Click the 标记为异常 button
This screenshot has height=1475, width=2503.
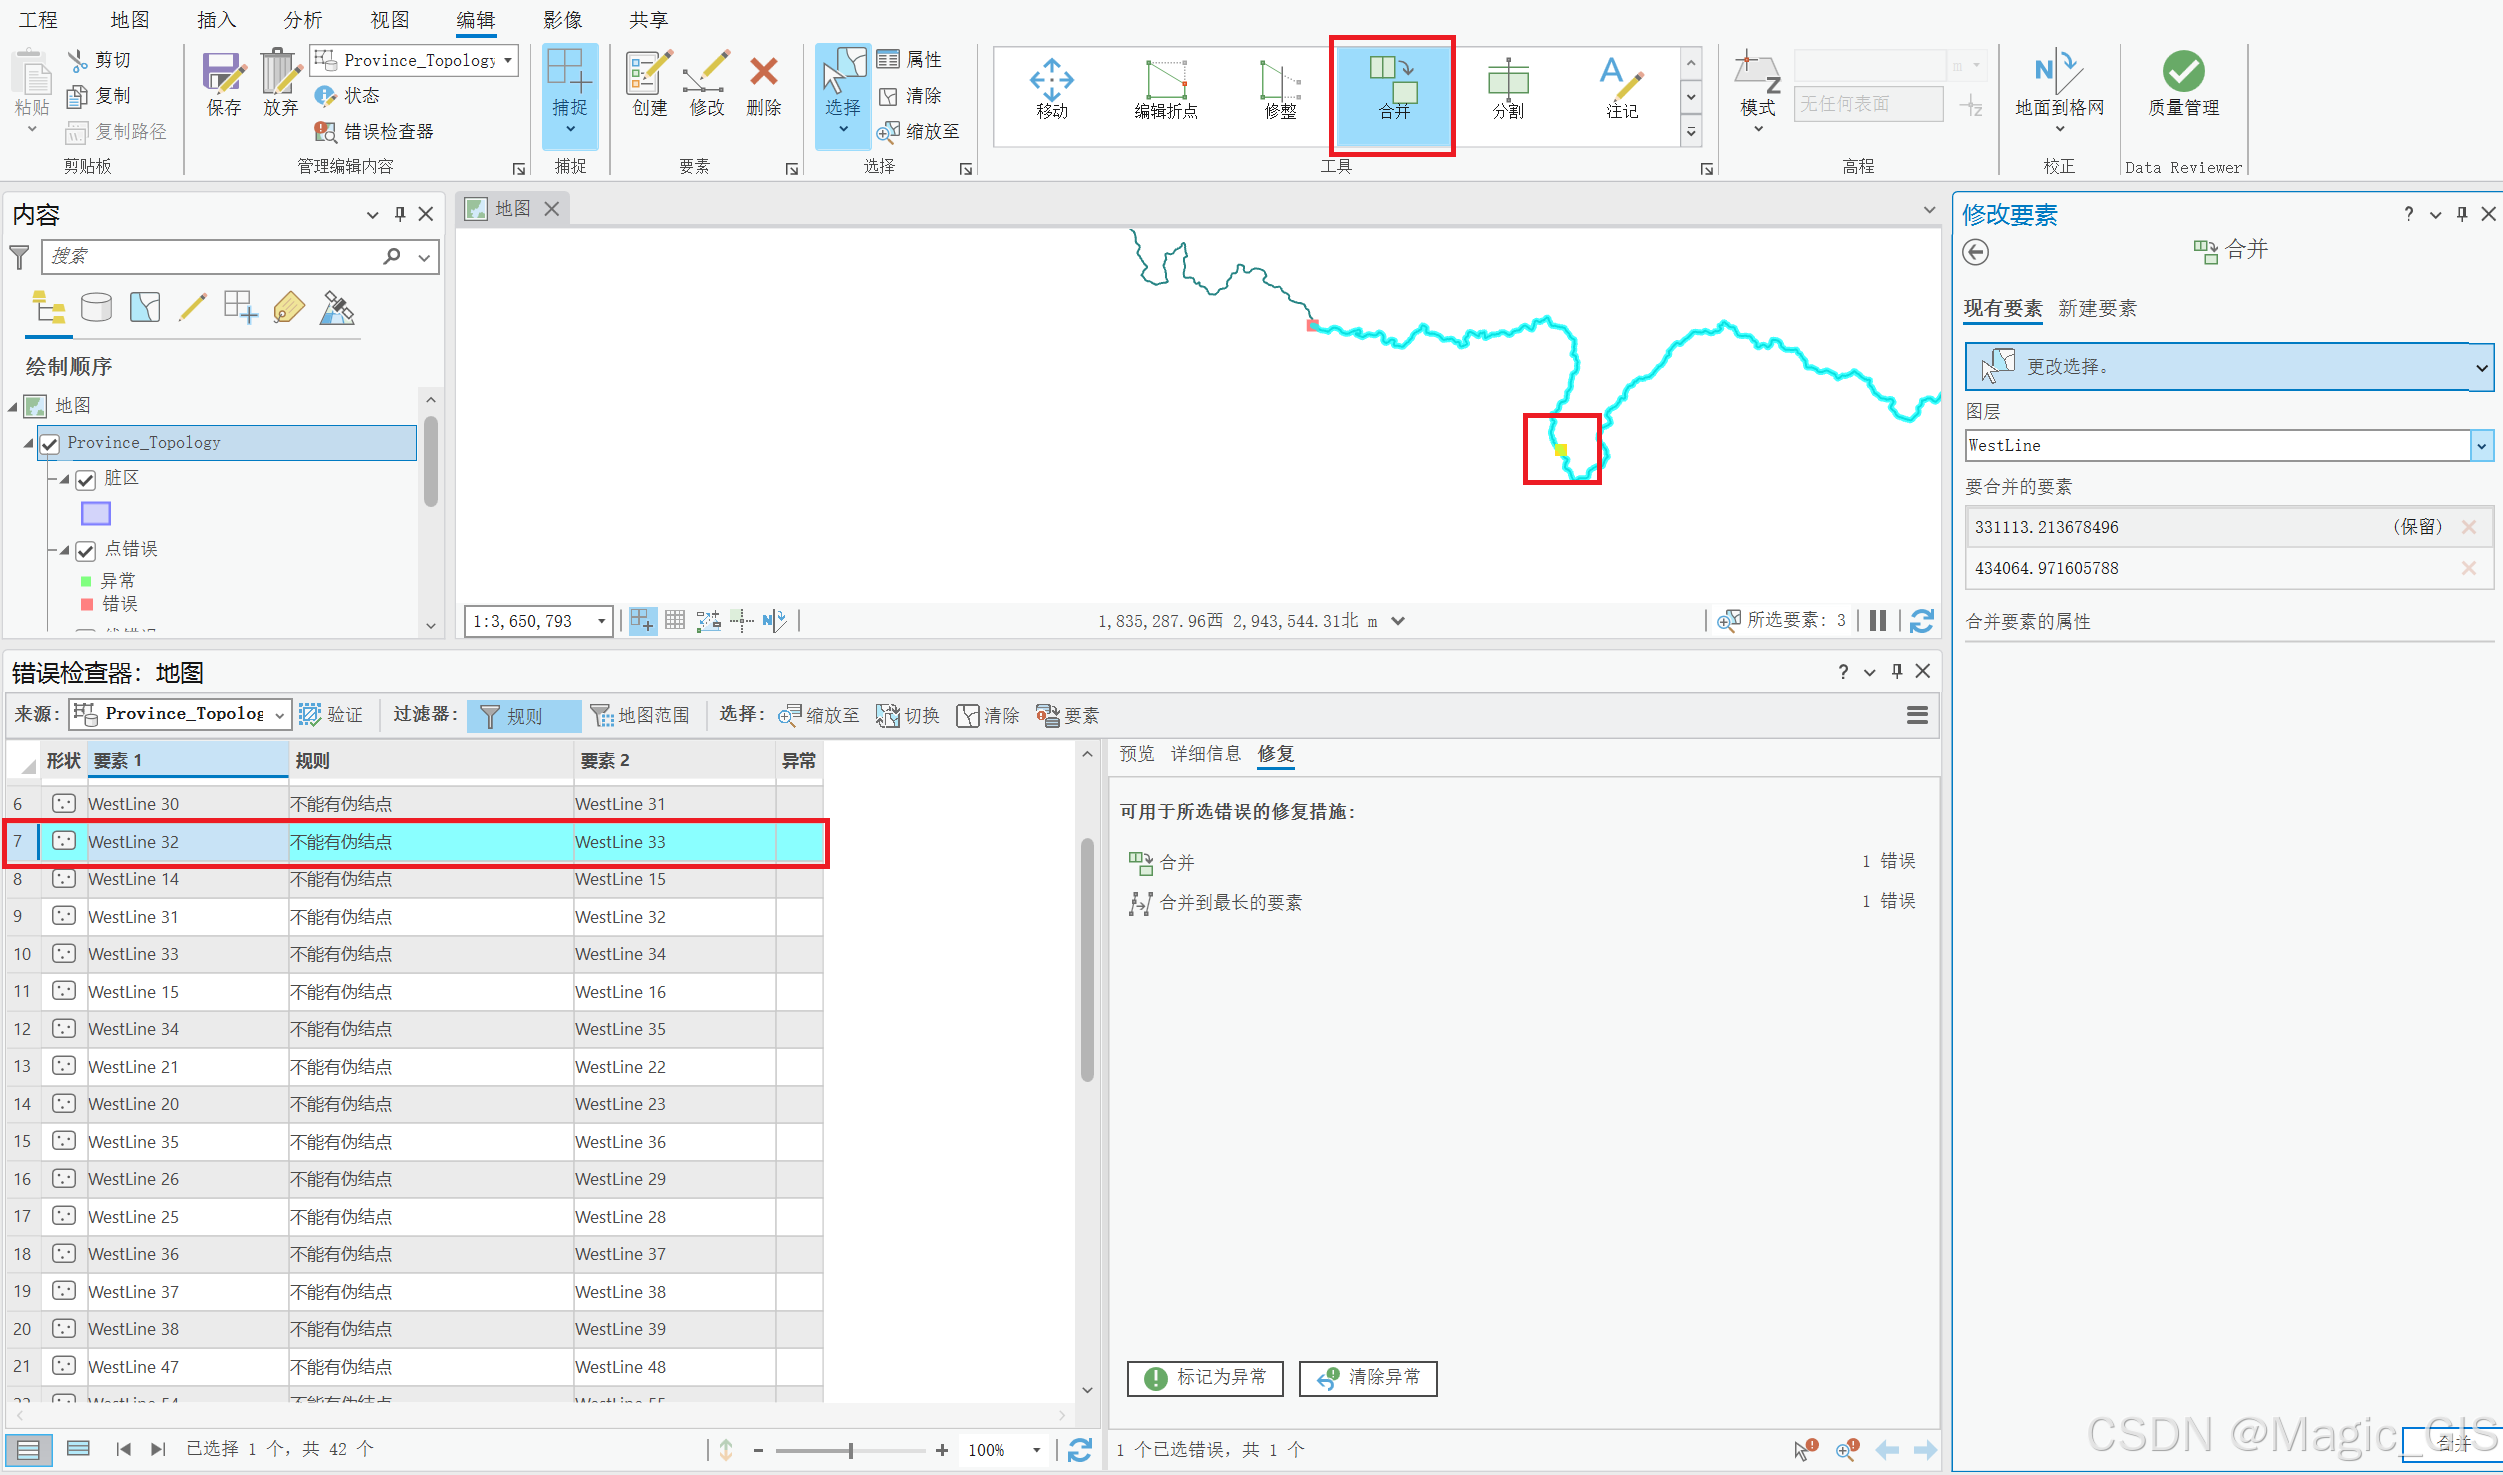[1207, 1378]
